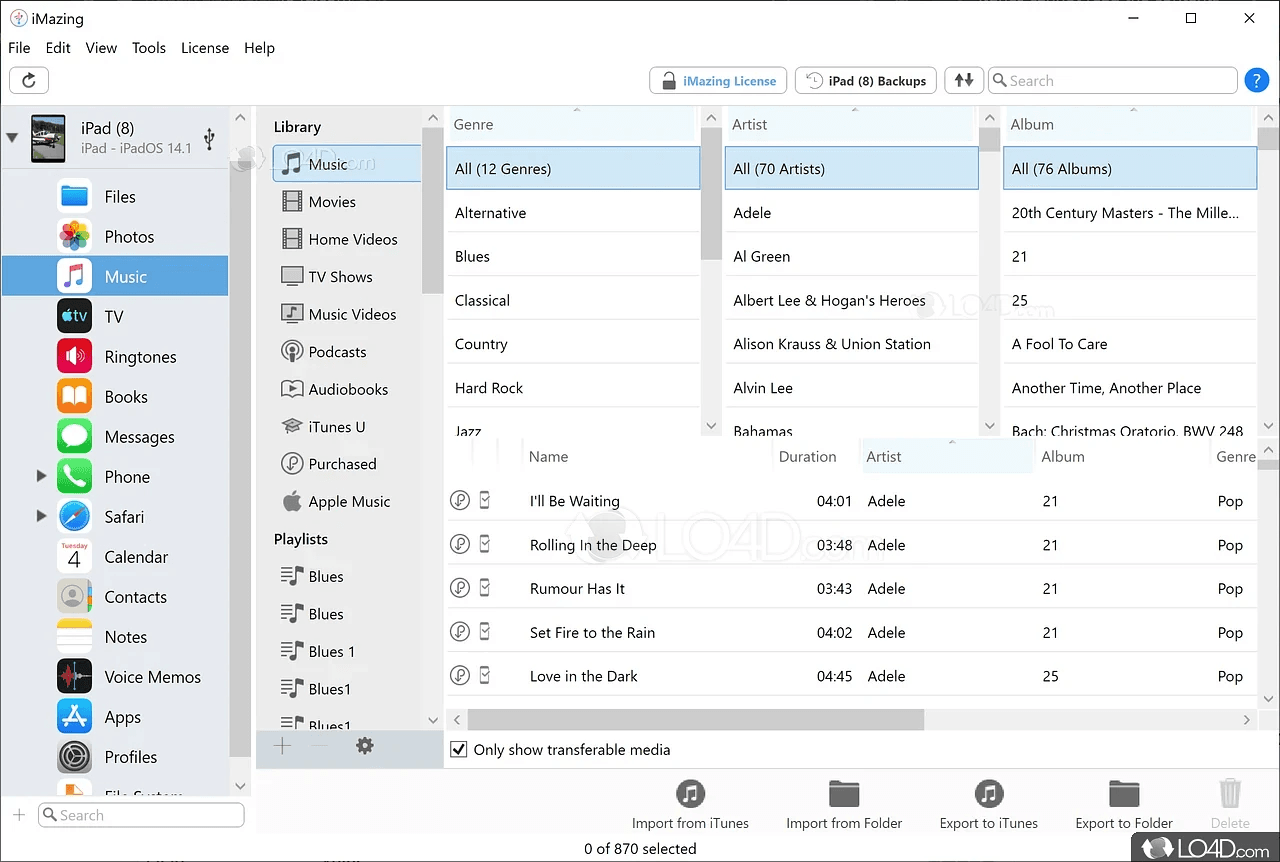Open the Help menu
The image size is (1280, 862).
click(259, 48)
